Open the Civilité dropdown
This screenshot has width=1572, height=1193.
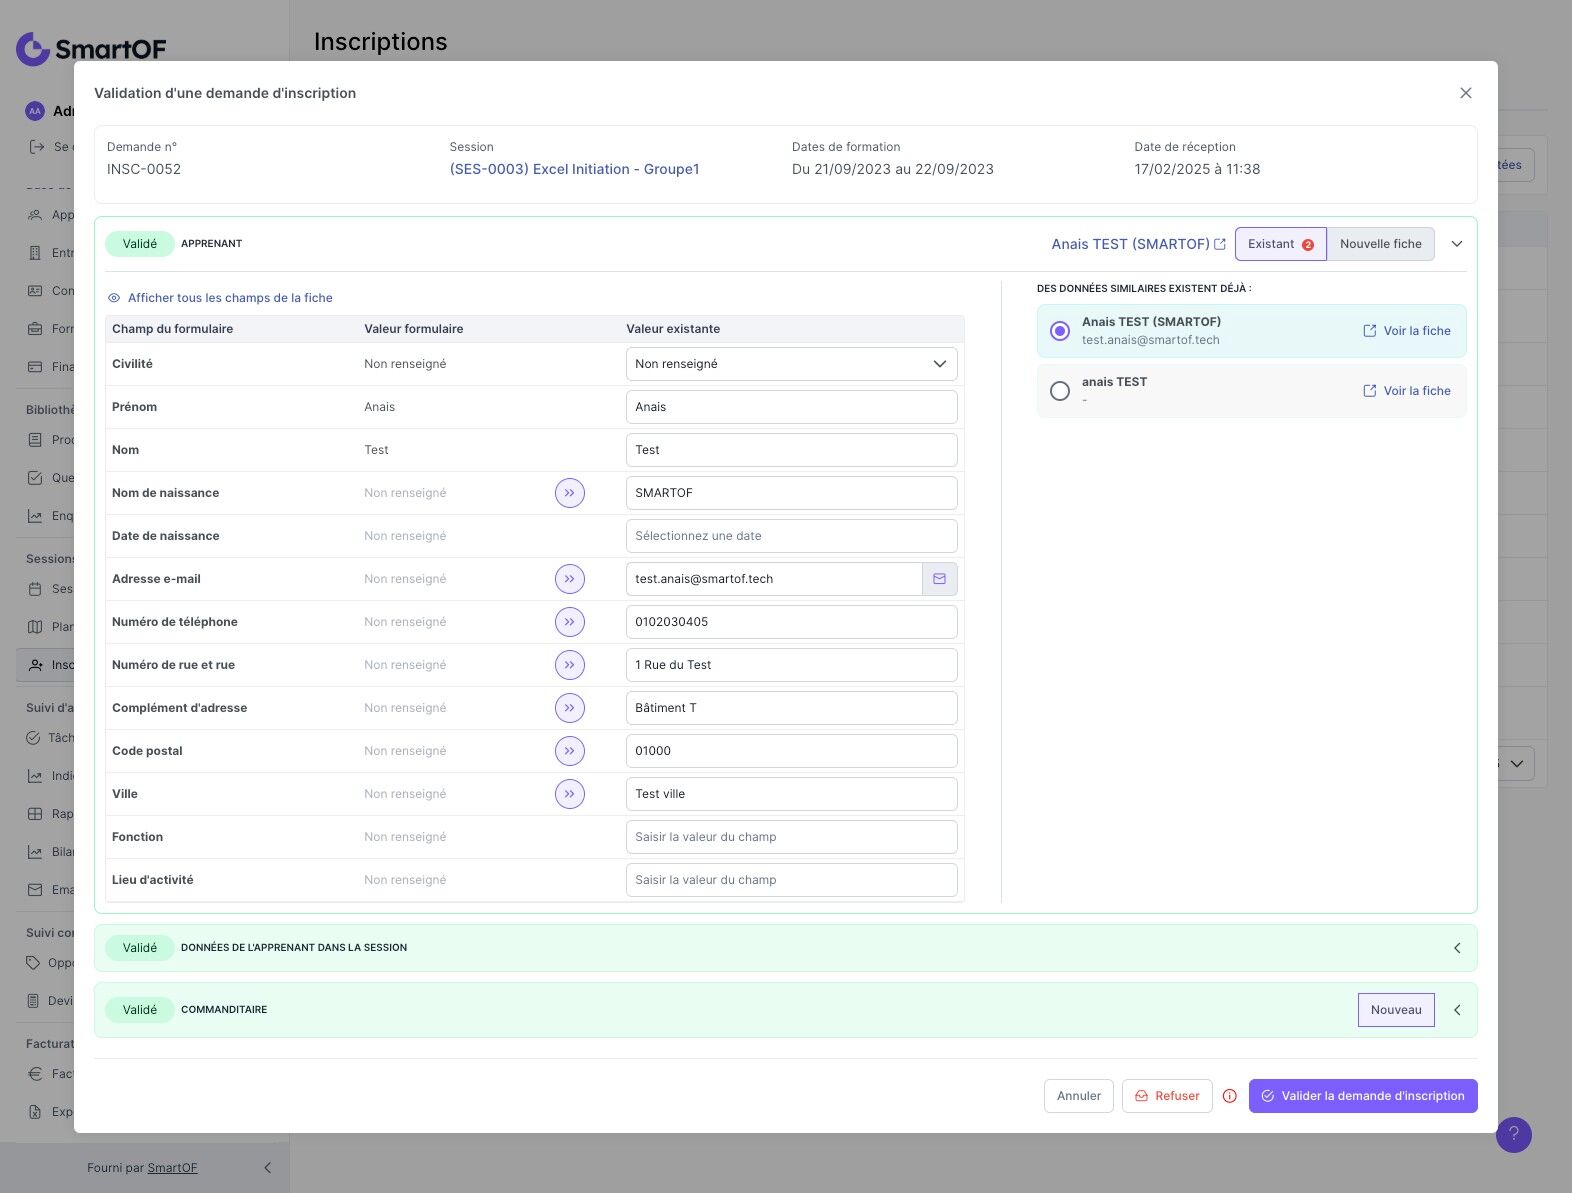[x=792, y=364]
